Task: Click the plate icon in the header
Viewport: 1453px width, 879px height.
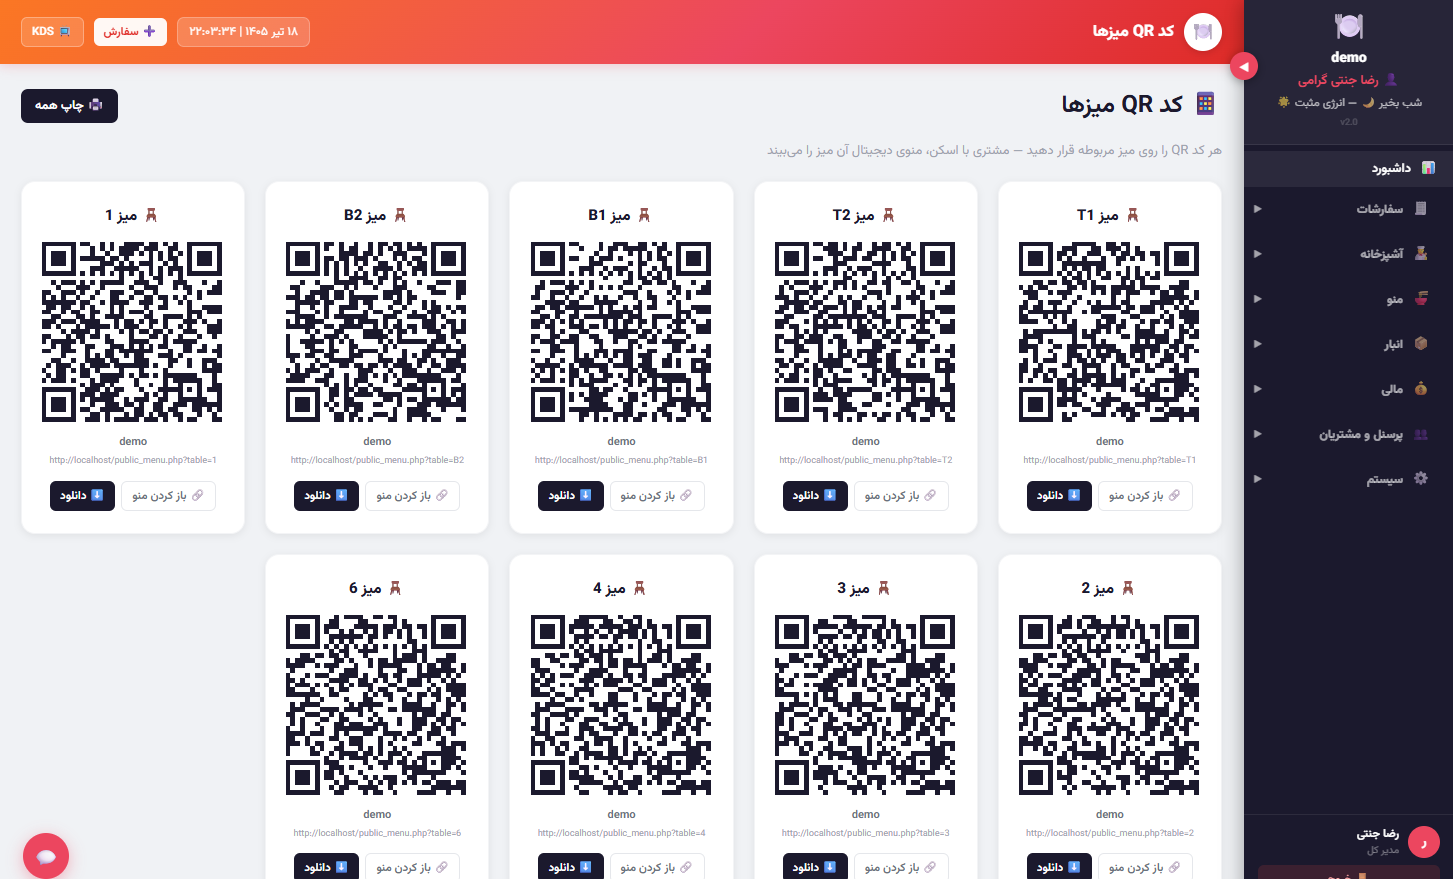Action: tap(1203, 32)
